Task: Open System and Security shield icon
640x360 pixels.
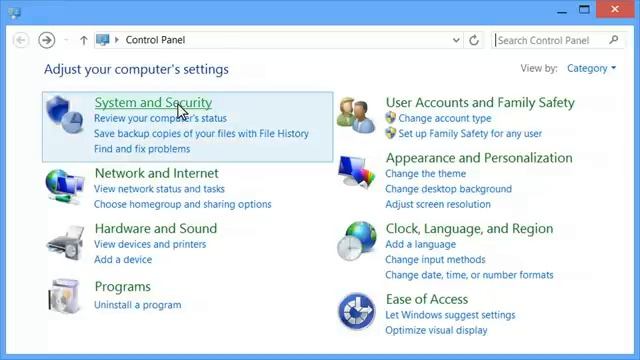Action: 64,115
